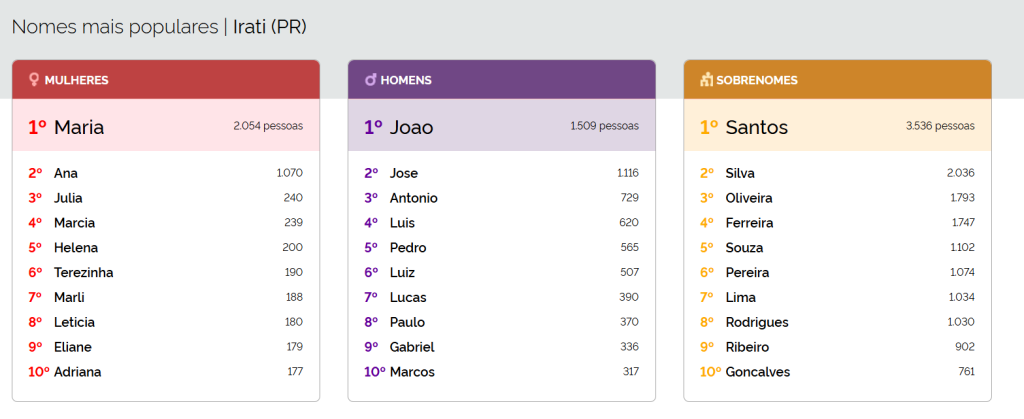Viewport: 1024px width, 419px height.
Task: Select the Mulheres red header
Action: (166, 80)
